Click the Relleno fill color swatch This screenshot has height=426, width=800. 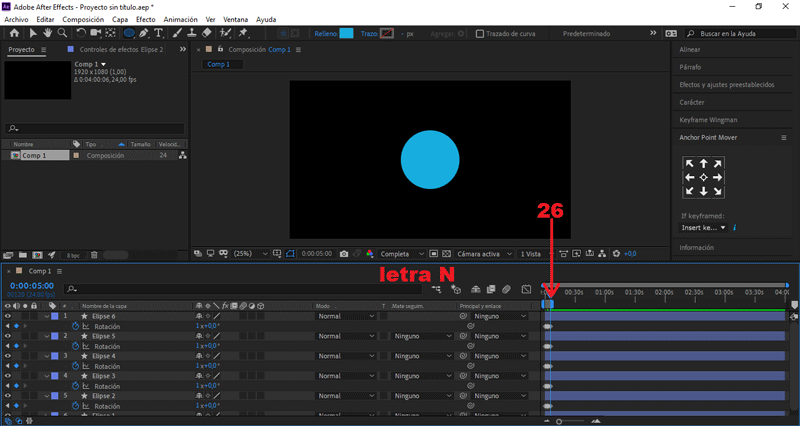[346, 33]
